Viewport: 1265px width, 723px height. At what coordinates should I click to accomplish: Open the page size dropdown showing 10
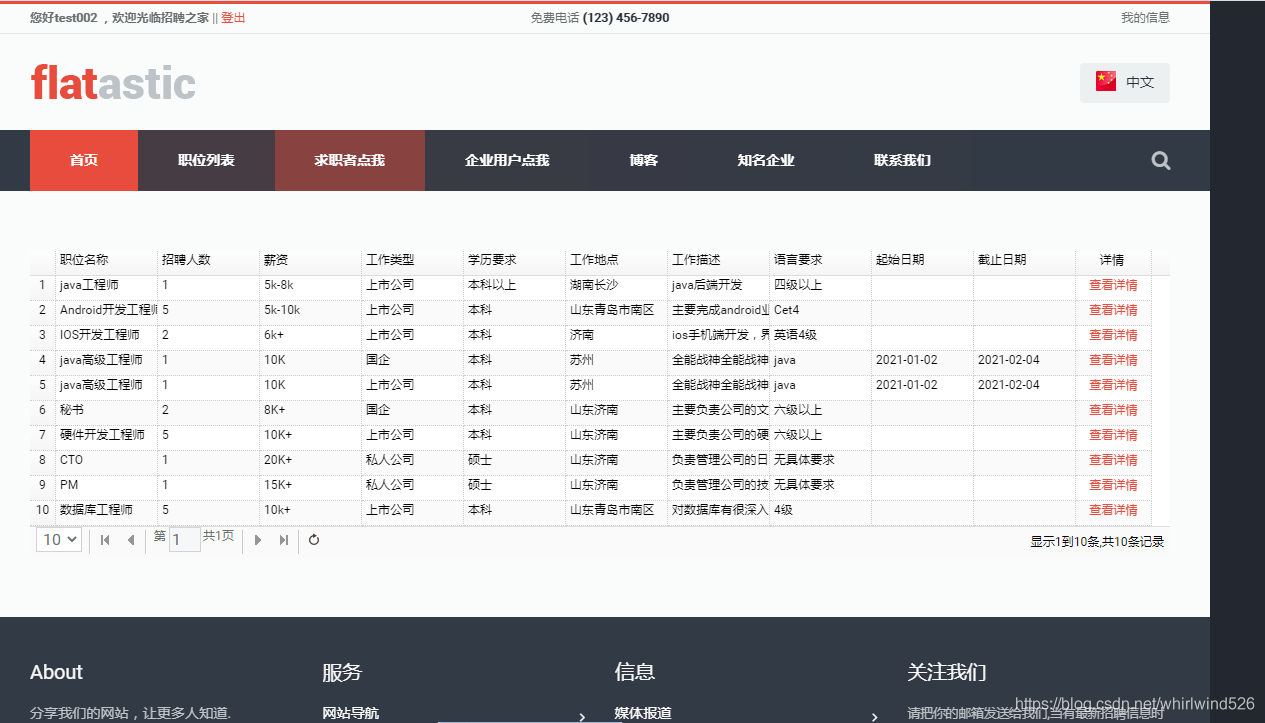click(59, 540)
